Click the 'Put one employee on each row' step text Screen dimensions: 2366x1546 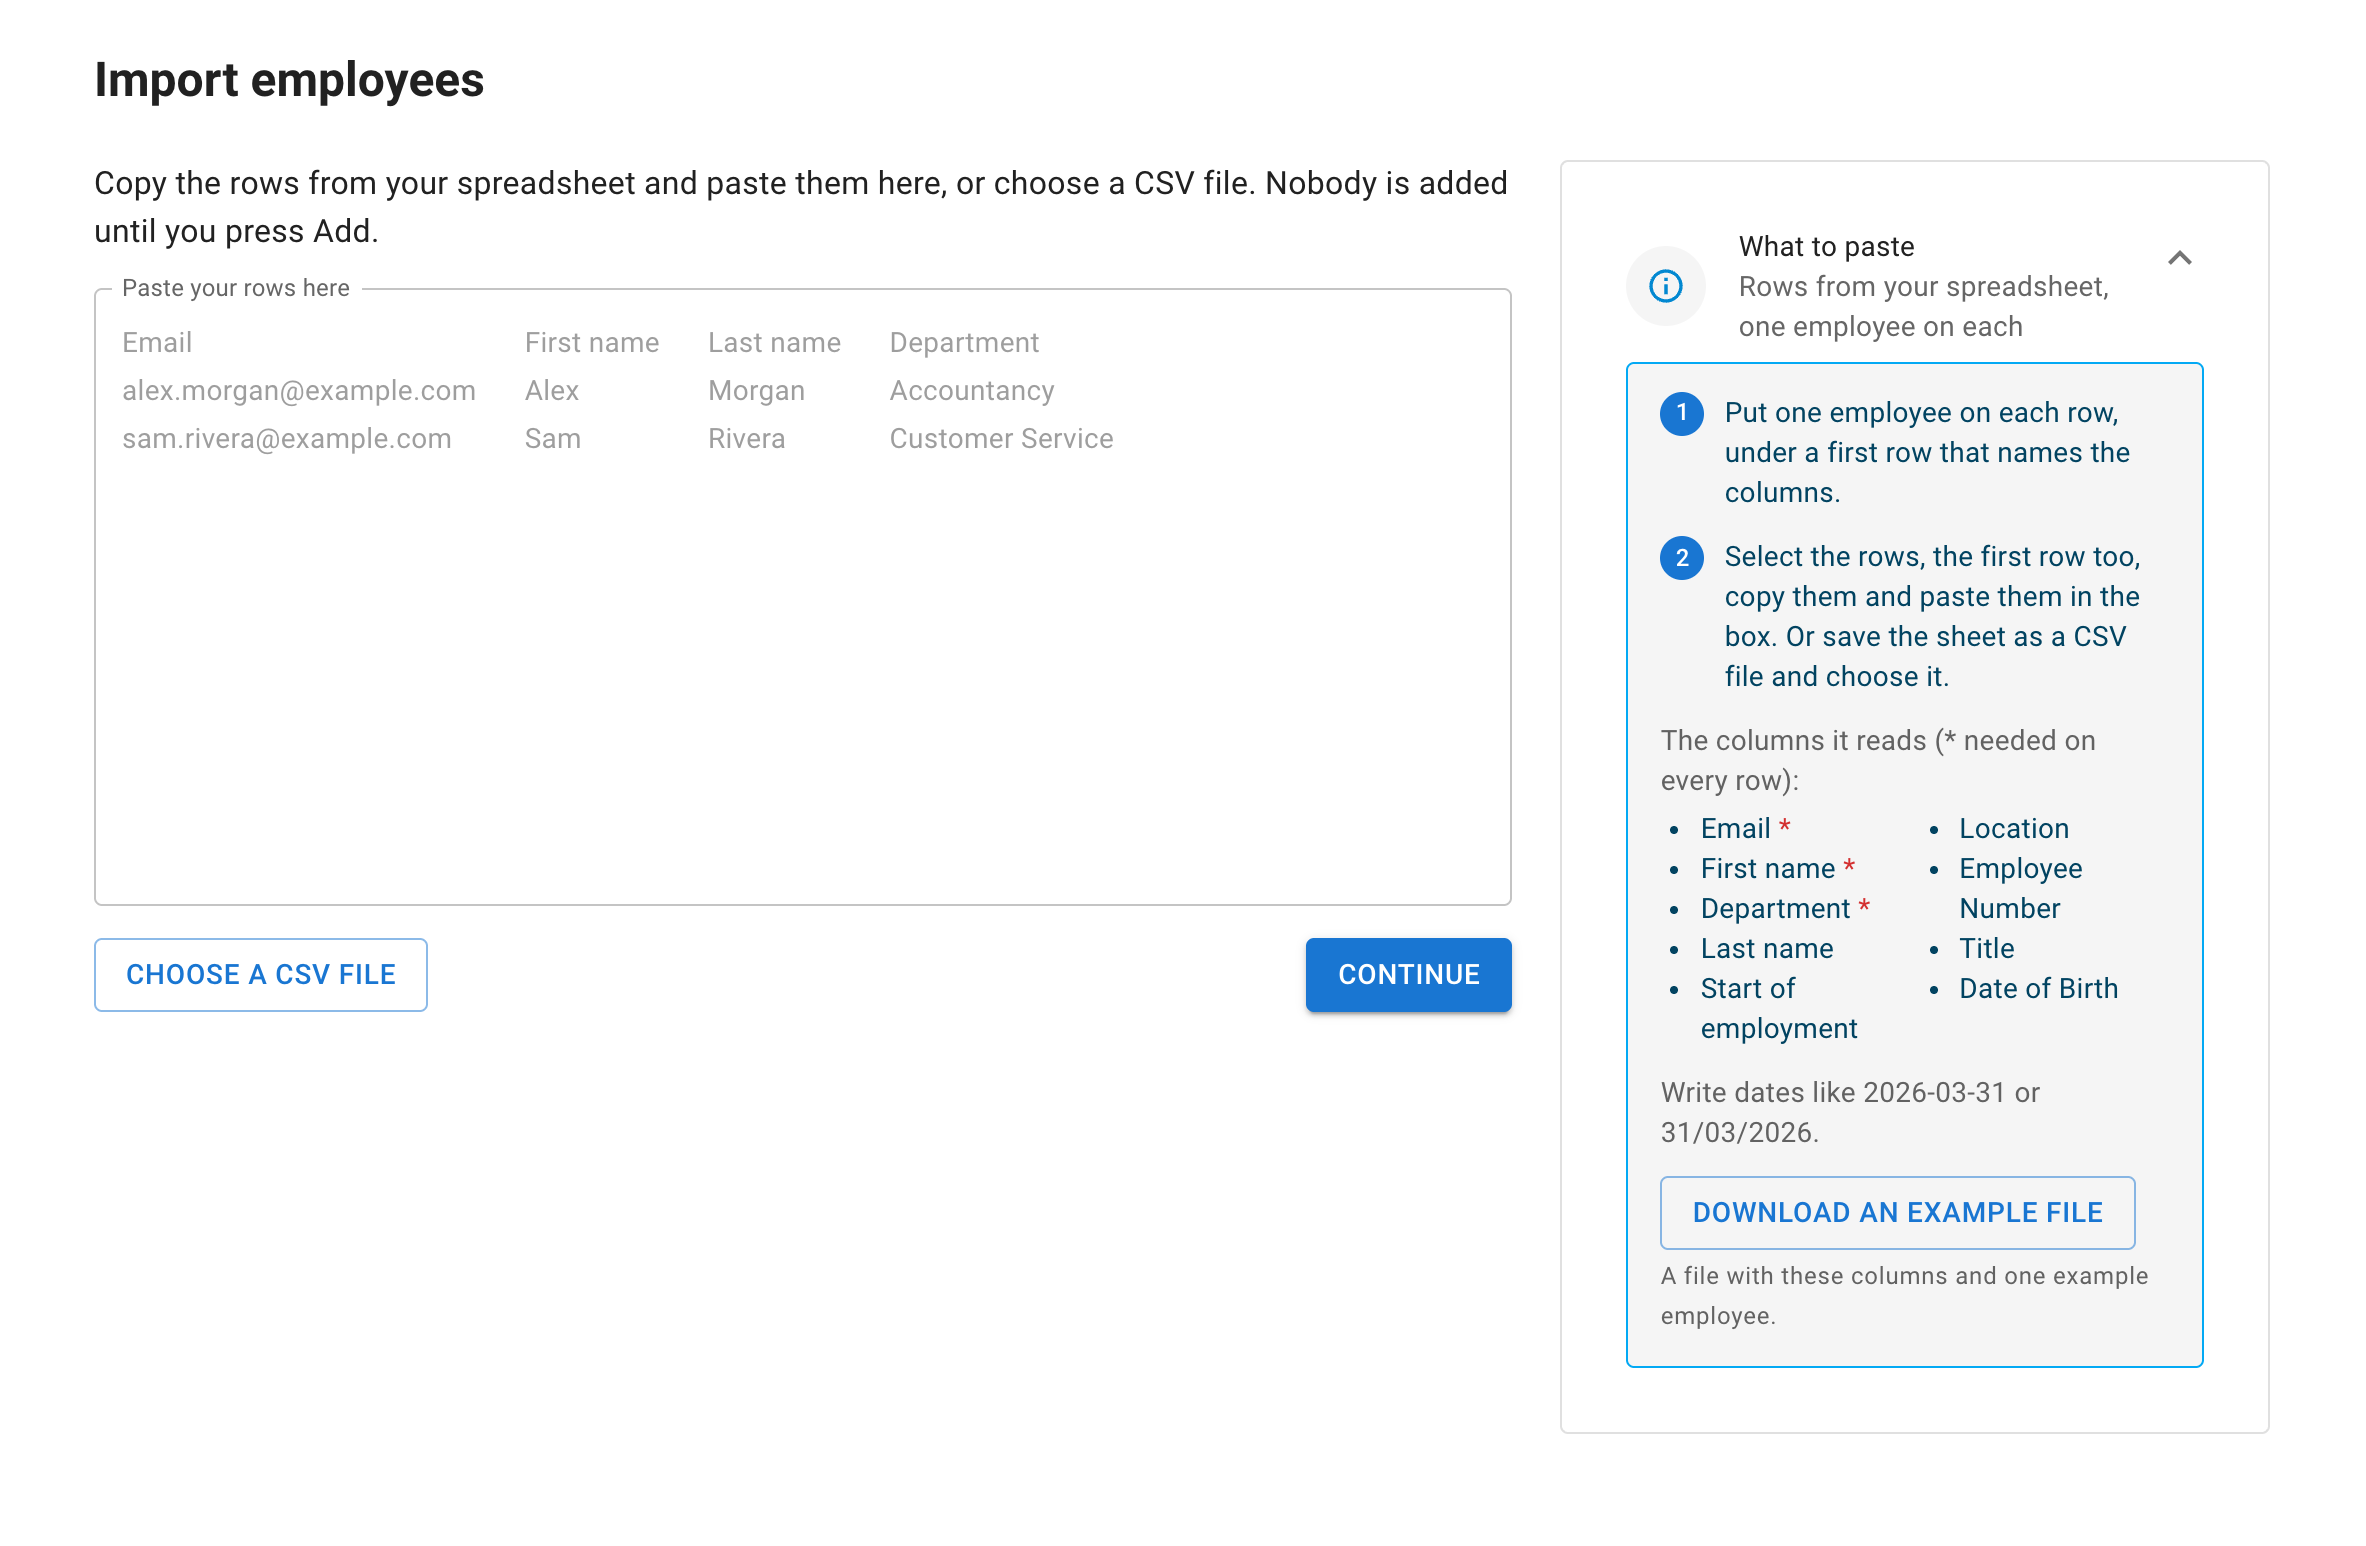1927,452
